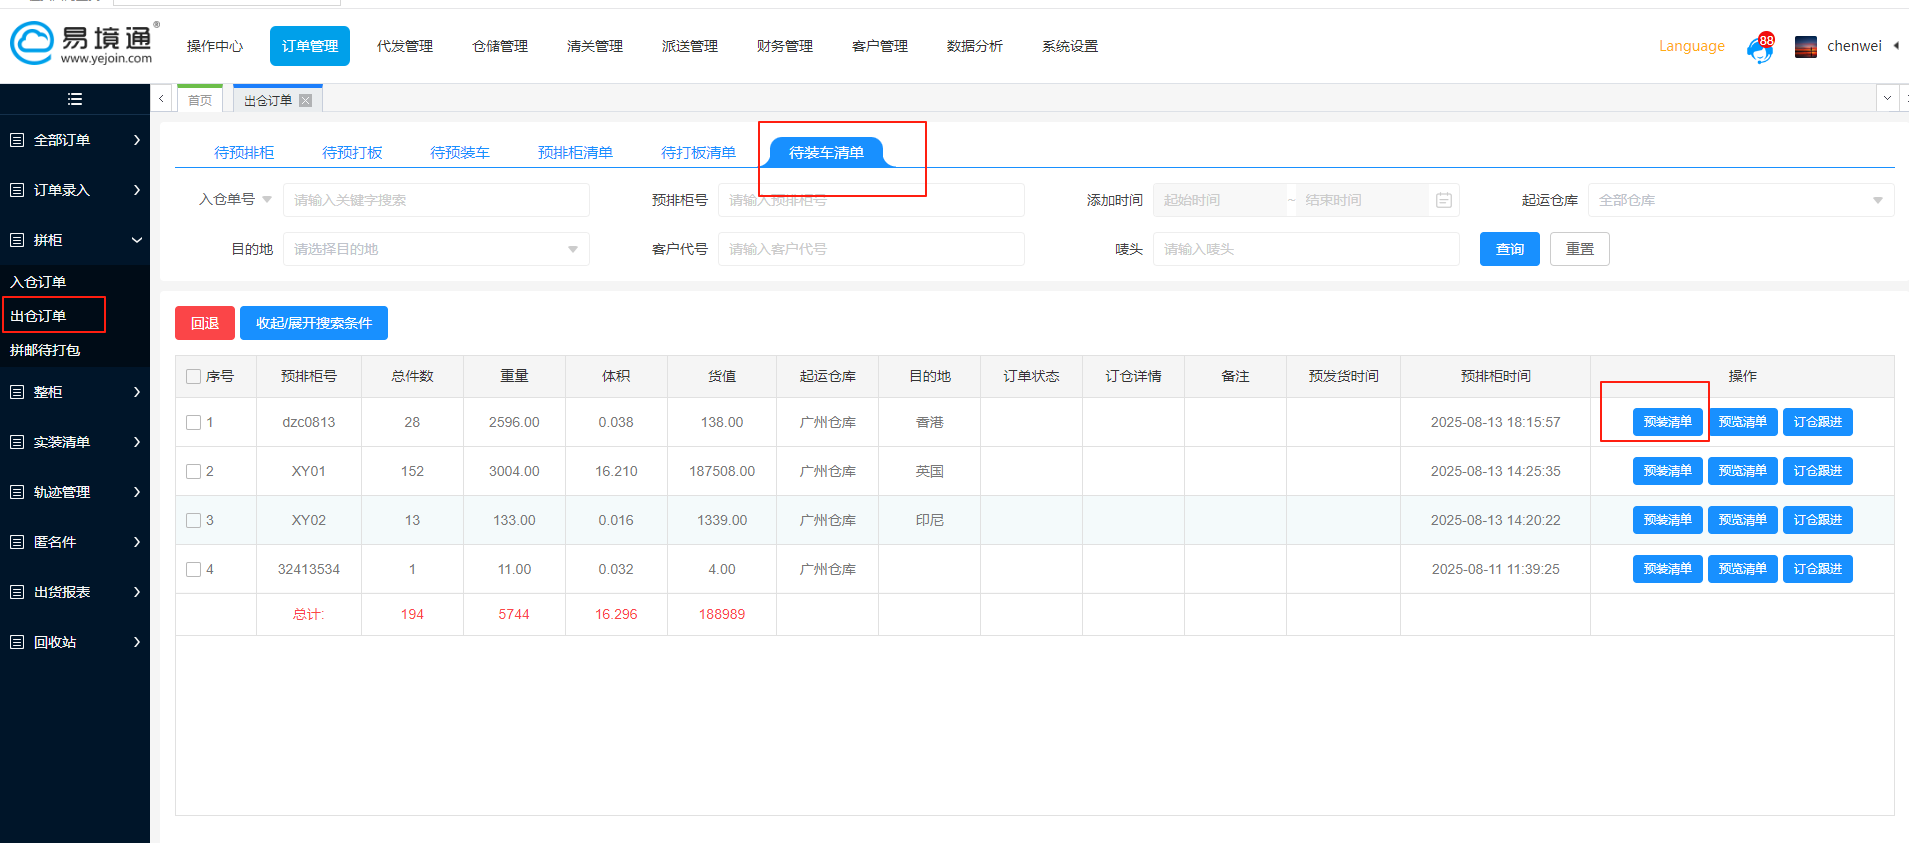Screen dimensions: 1909x843
Task: Open the 财务管理 top menu
Action: (784, 46)
